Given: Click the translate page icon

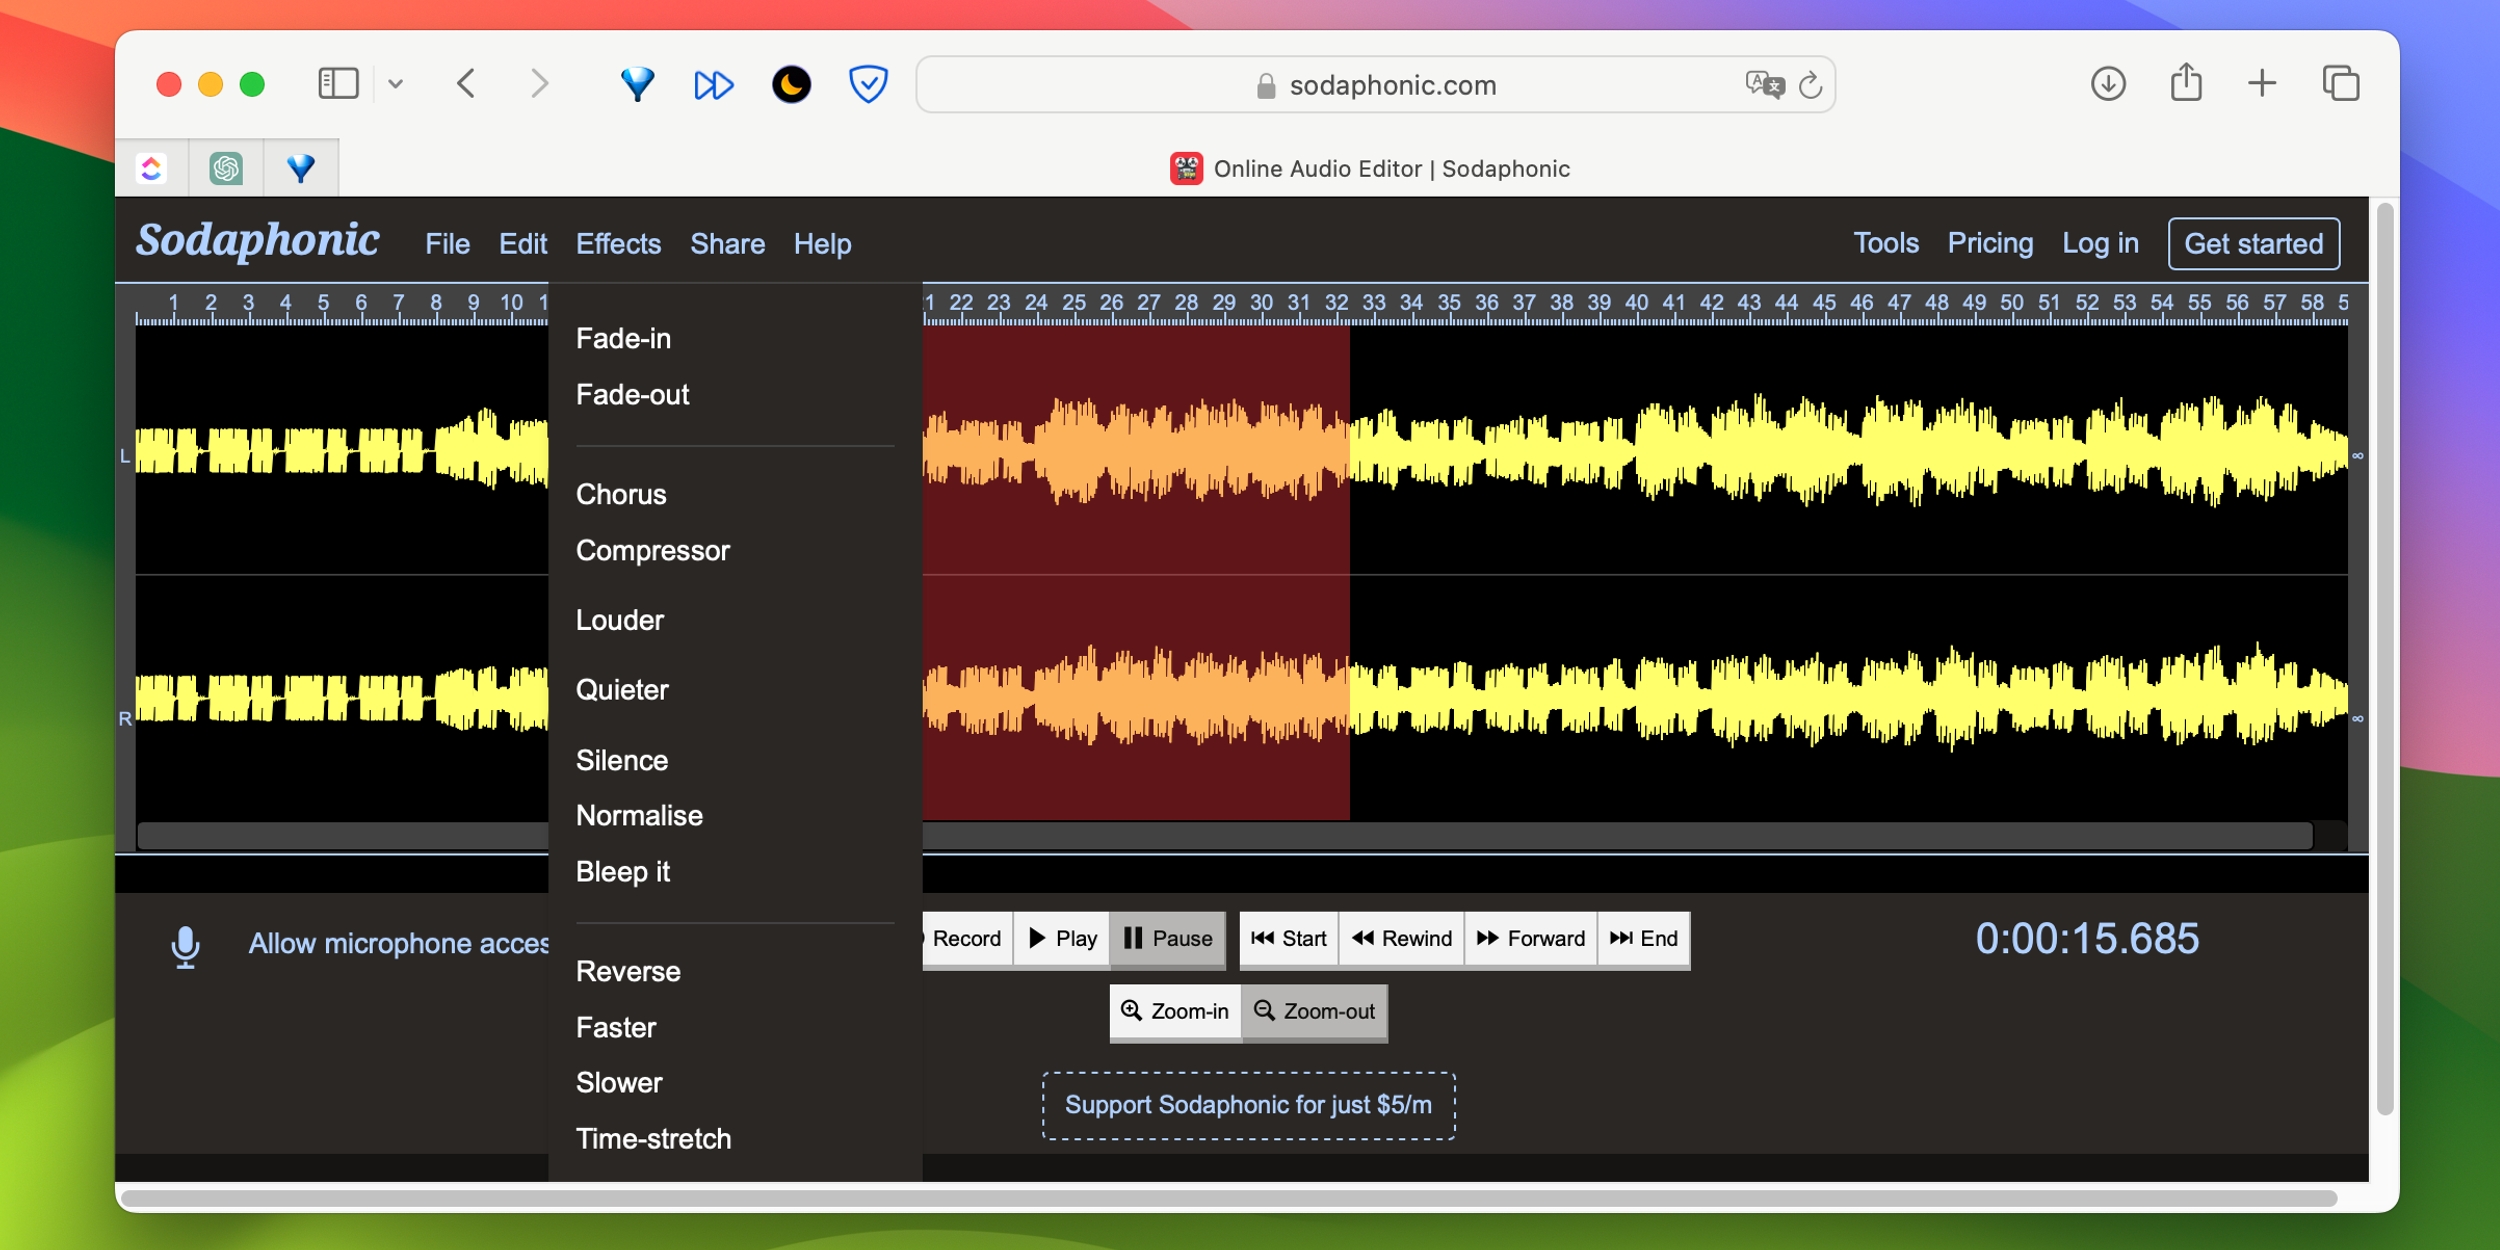Looking at the screenshot, I should click(1764, 85).
